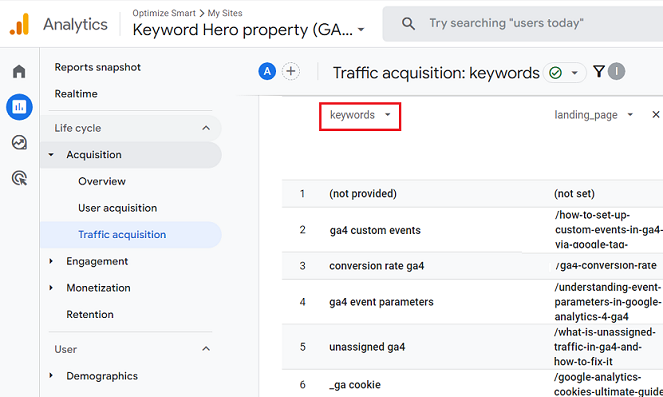
Task: Click the 'conversion rate ga4' keyword
Action: click(376, 266)
